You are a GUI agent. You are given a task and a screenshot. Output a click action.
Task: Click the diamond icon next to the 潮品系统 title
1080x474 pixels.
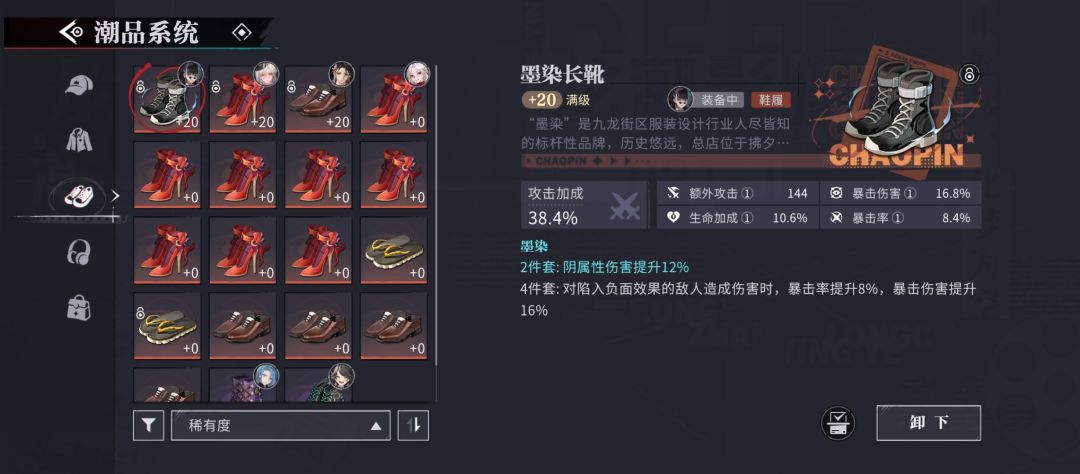(242, 32)
